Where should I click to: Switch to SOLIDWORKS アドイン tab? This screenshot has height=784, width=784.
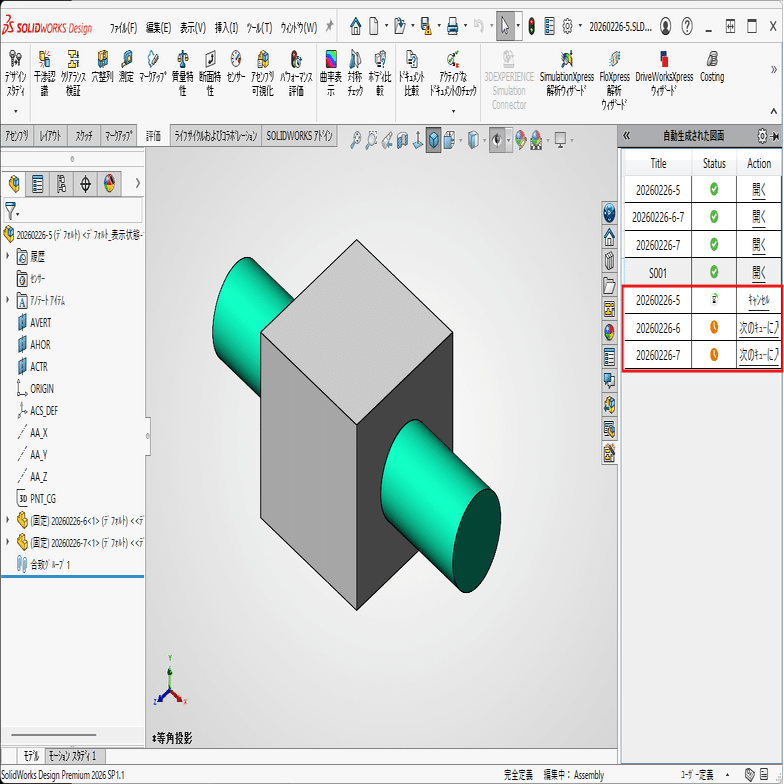click(299, 136)
